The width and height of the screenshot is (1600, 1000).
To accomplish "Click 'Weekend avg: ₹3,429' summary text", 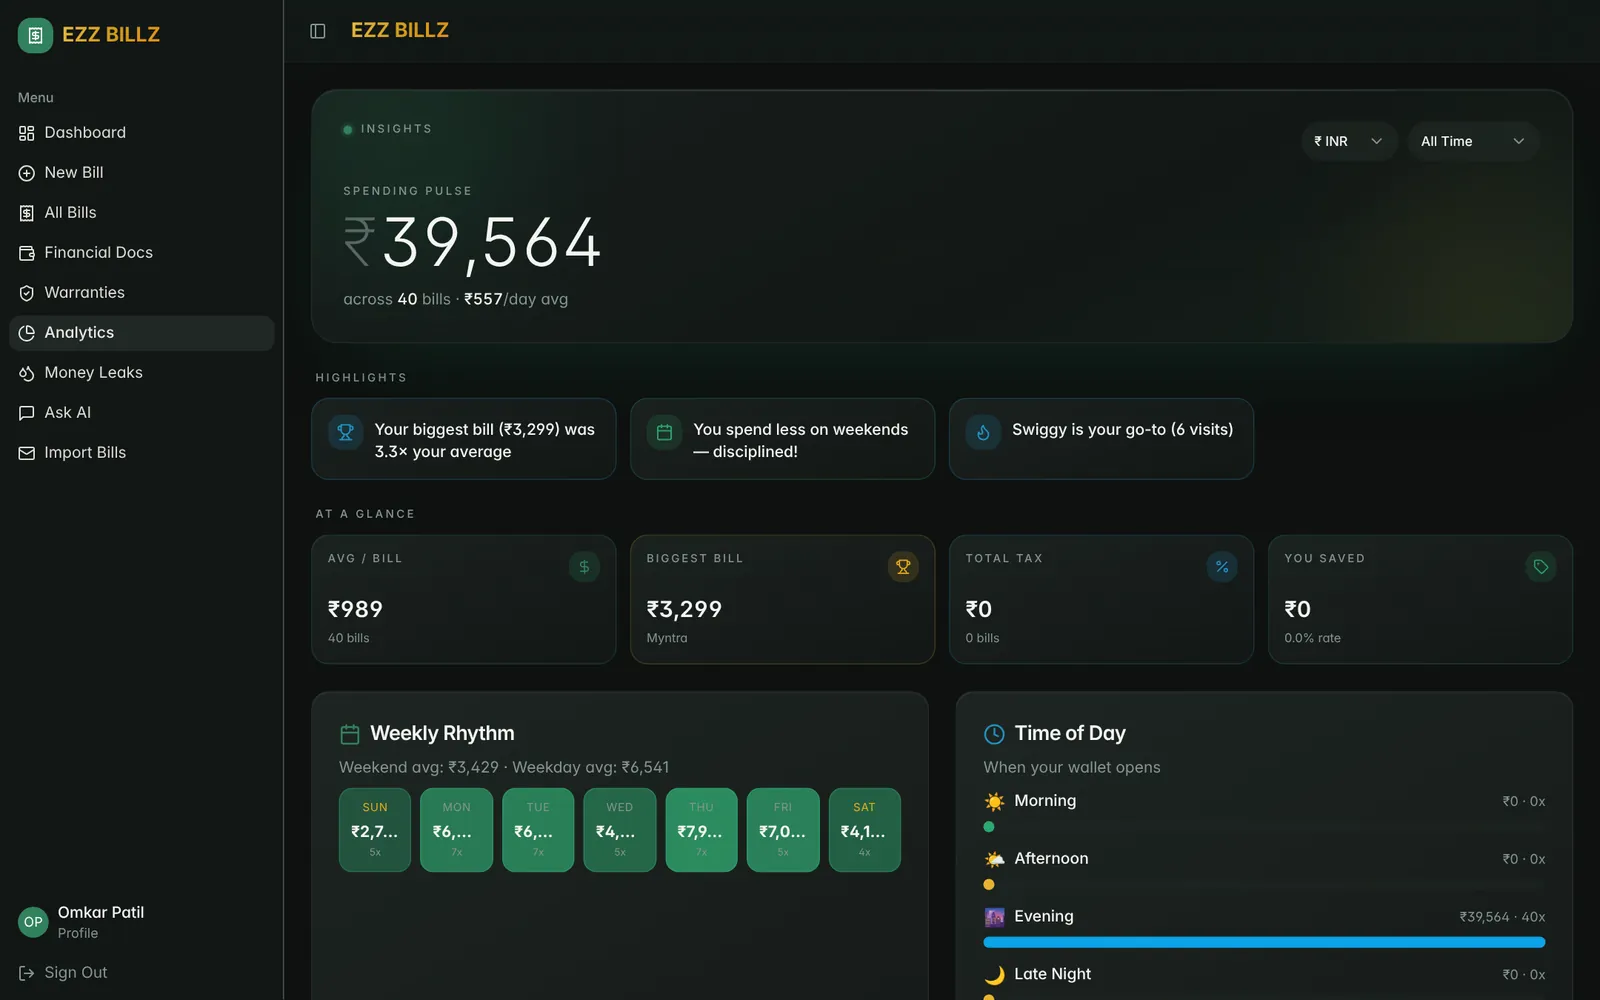I will point(419,767).
